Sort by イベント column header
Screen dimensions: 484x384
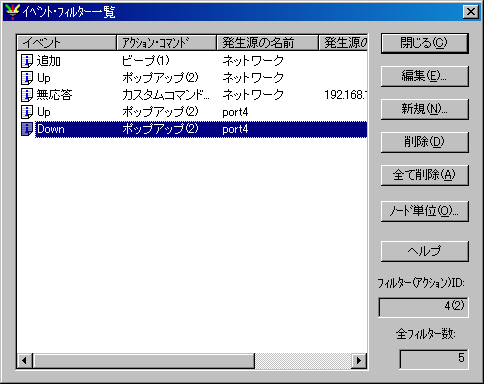click(x=67, y=43)
